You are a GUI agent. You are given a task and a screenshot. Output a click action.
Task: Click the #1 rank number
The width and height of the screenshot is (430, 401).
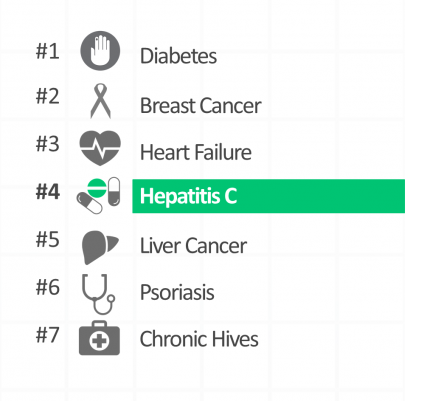tap(48, 52)
